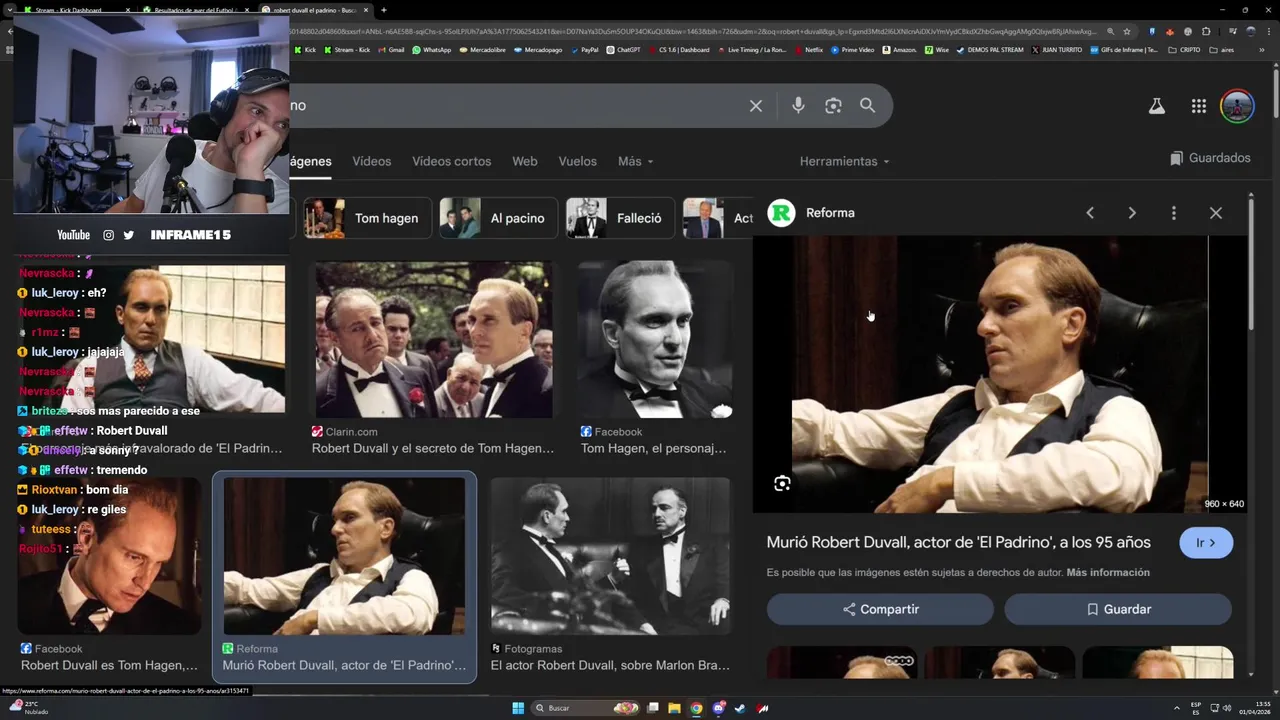The width and height of the screenshot is (1280, 720).
Task: Open the Clarin.com image result thumbnail
Action: pyautogui.click(x=434, y=340)
